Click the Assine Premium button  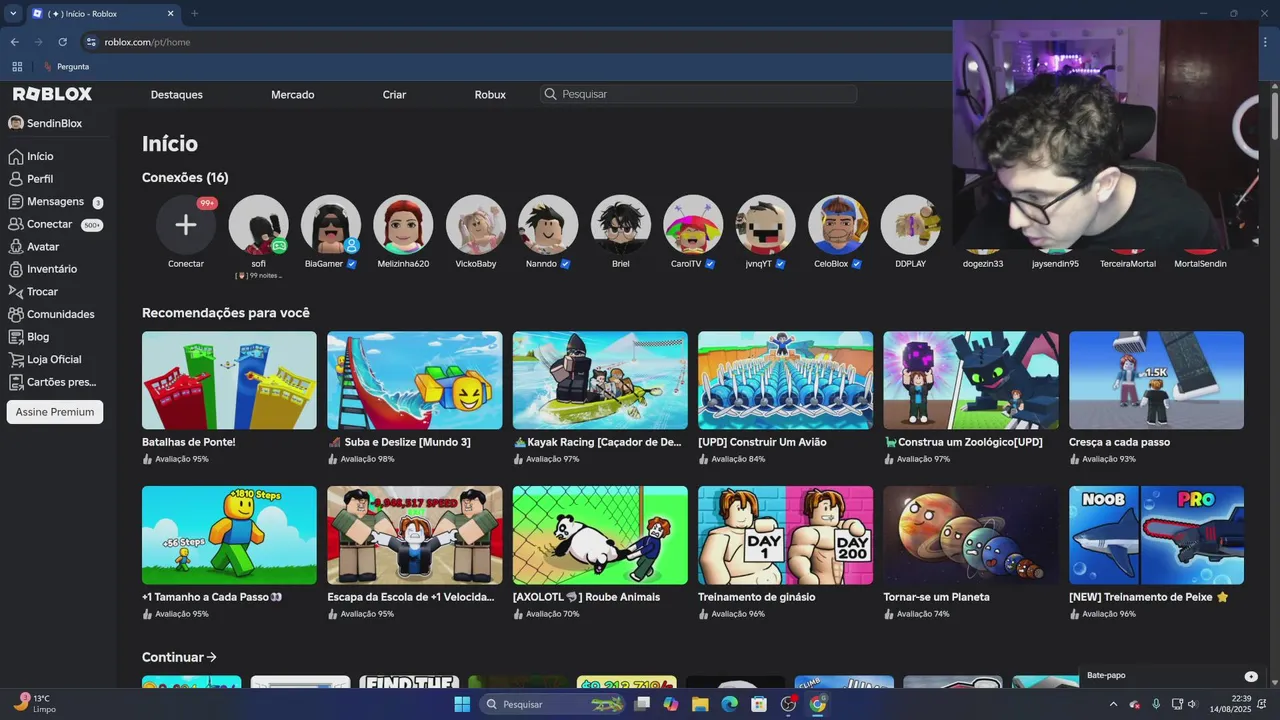(55, 412)
